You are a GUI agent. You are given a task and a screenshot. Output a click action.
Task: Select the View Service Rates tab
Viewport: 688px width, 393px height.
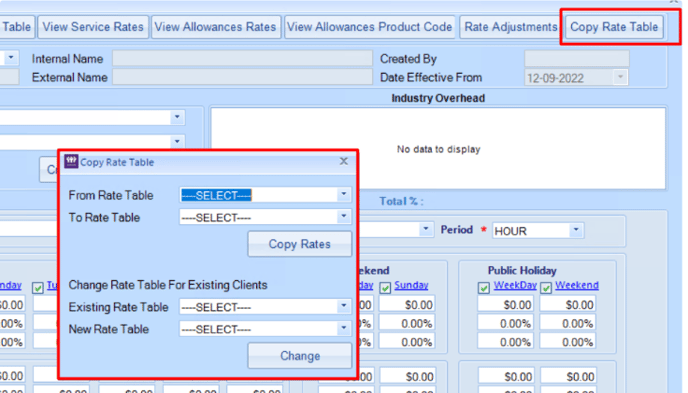93,27
